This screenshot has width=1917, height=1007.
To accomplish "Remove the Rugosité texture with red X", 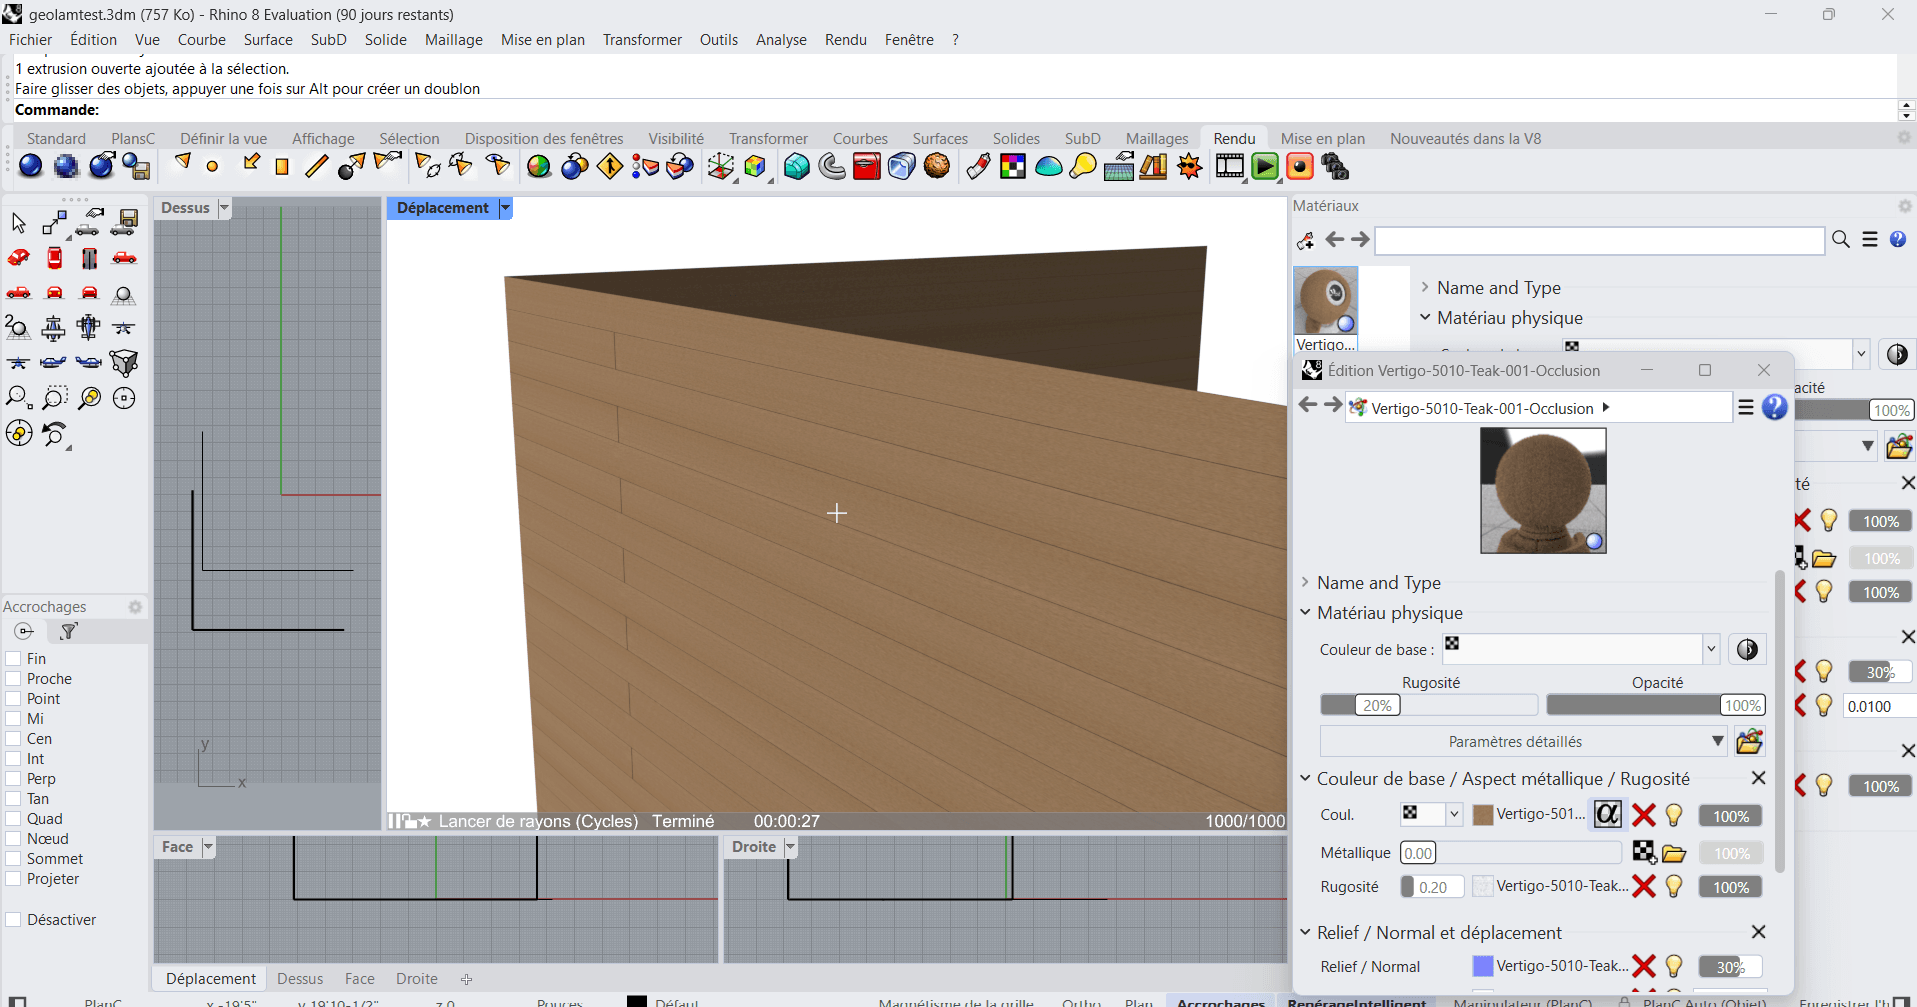I will 1643,887.
